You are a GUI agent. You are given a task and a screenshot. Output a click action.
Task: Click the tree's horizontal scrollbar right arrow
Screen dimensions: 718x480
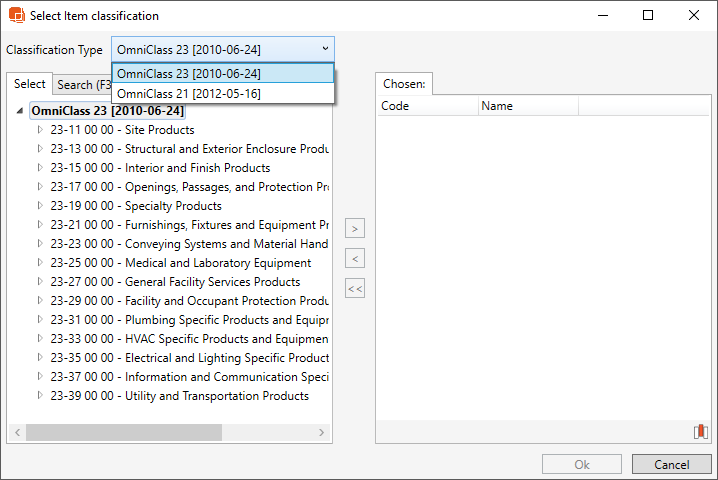point(322,433)
